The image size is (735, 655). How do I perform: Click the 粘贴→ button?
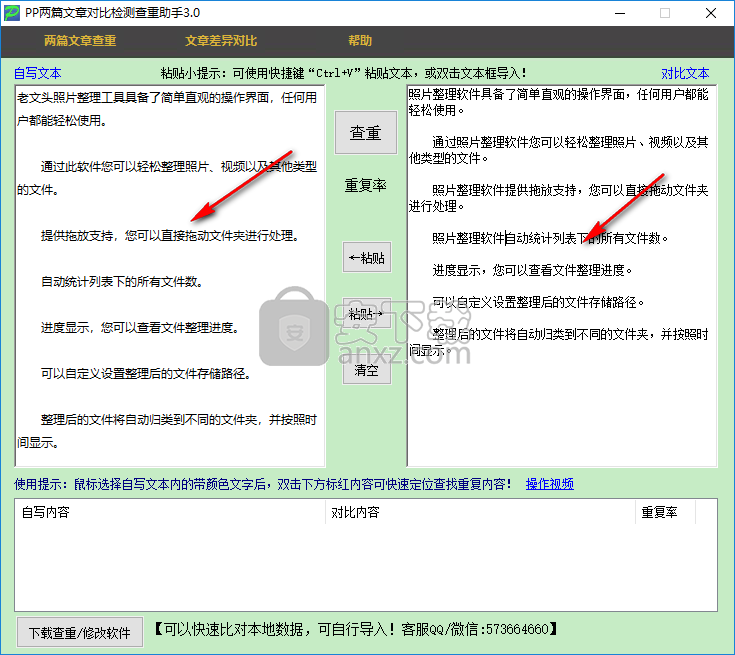[x=367, y=313]
